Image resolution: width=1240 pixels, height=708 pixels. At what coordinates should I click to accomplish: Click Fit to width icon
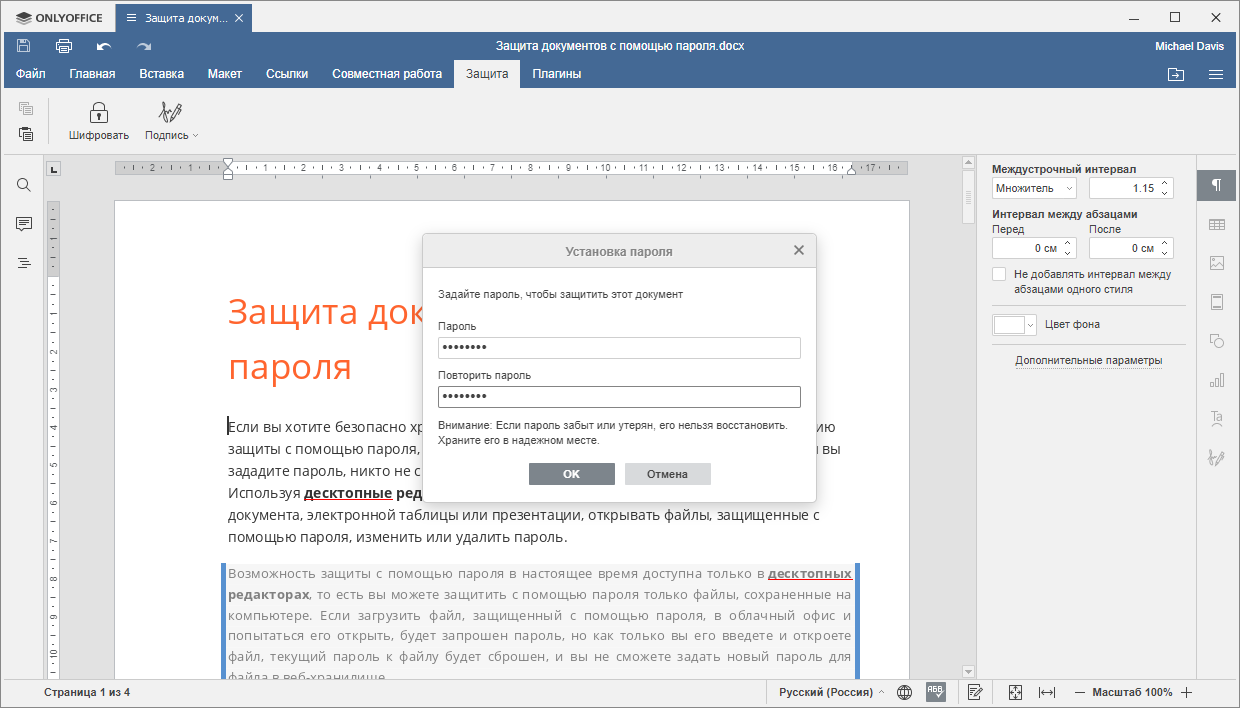[x=1047, y=692]
